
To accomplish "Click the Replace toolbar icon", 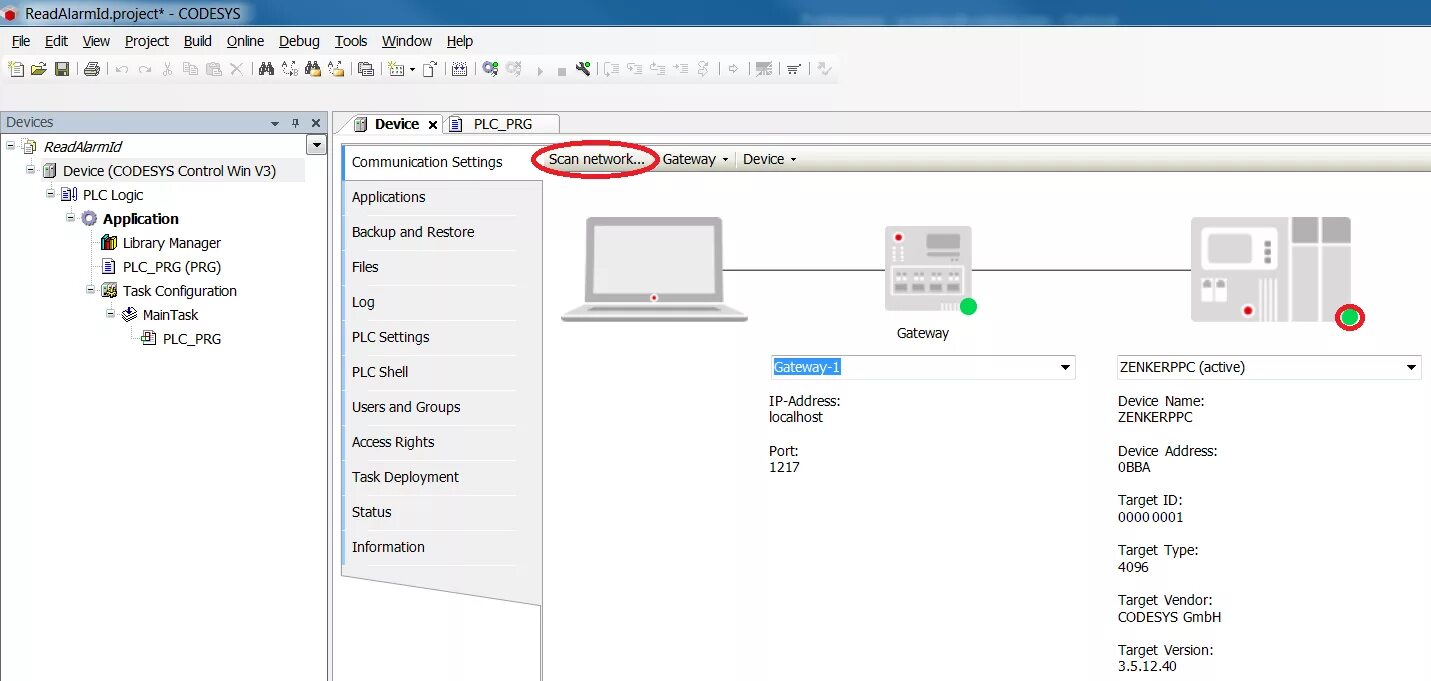I will (290, 69).
